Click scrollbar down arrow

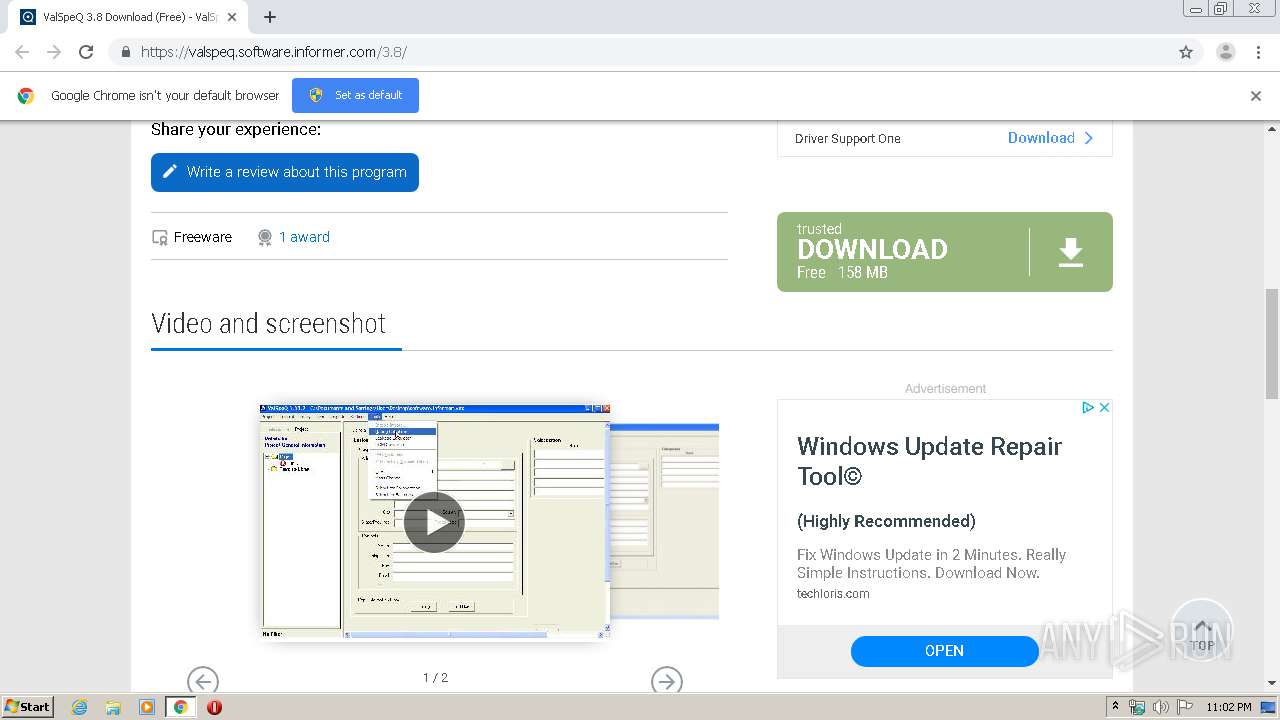point(1272,683)
